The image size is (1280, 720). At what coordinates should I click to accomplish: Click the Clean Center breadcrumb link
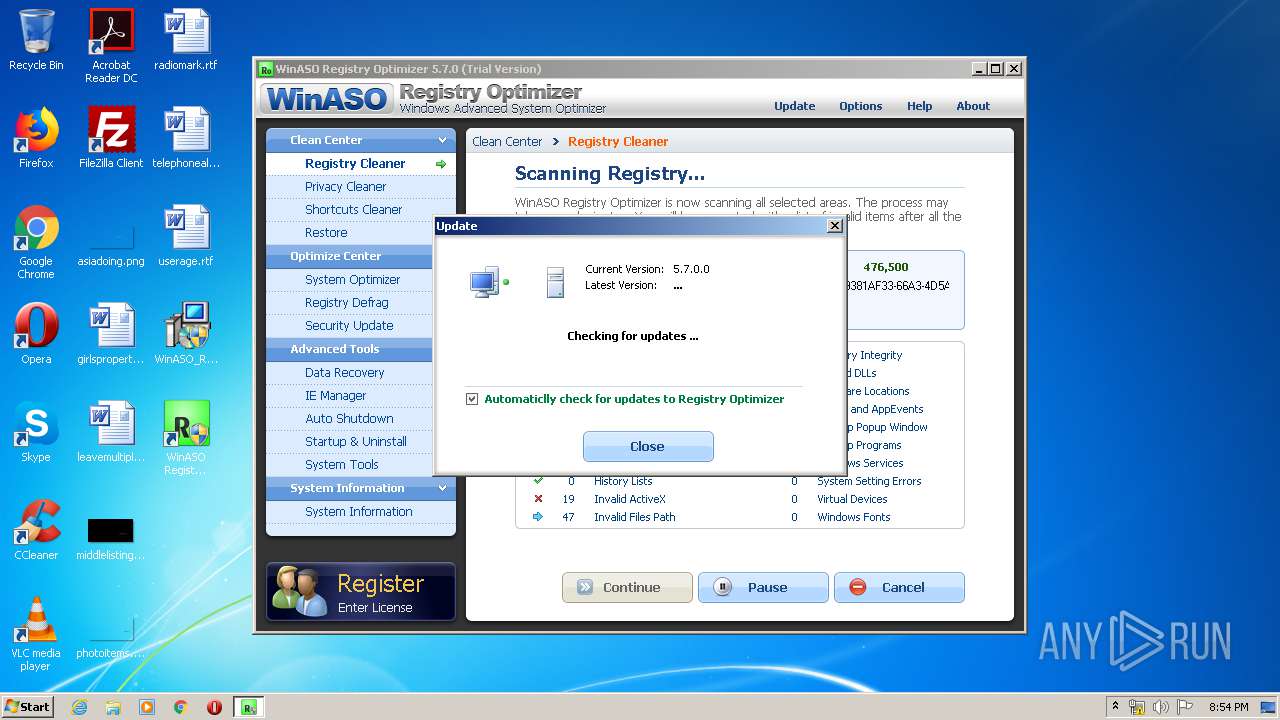coord(507,141)
